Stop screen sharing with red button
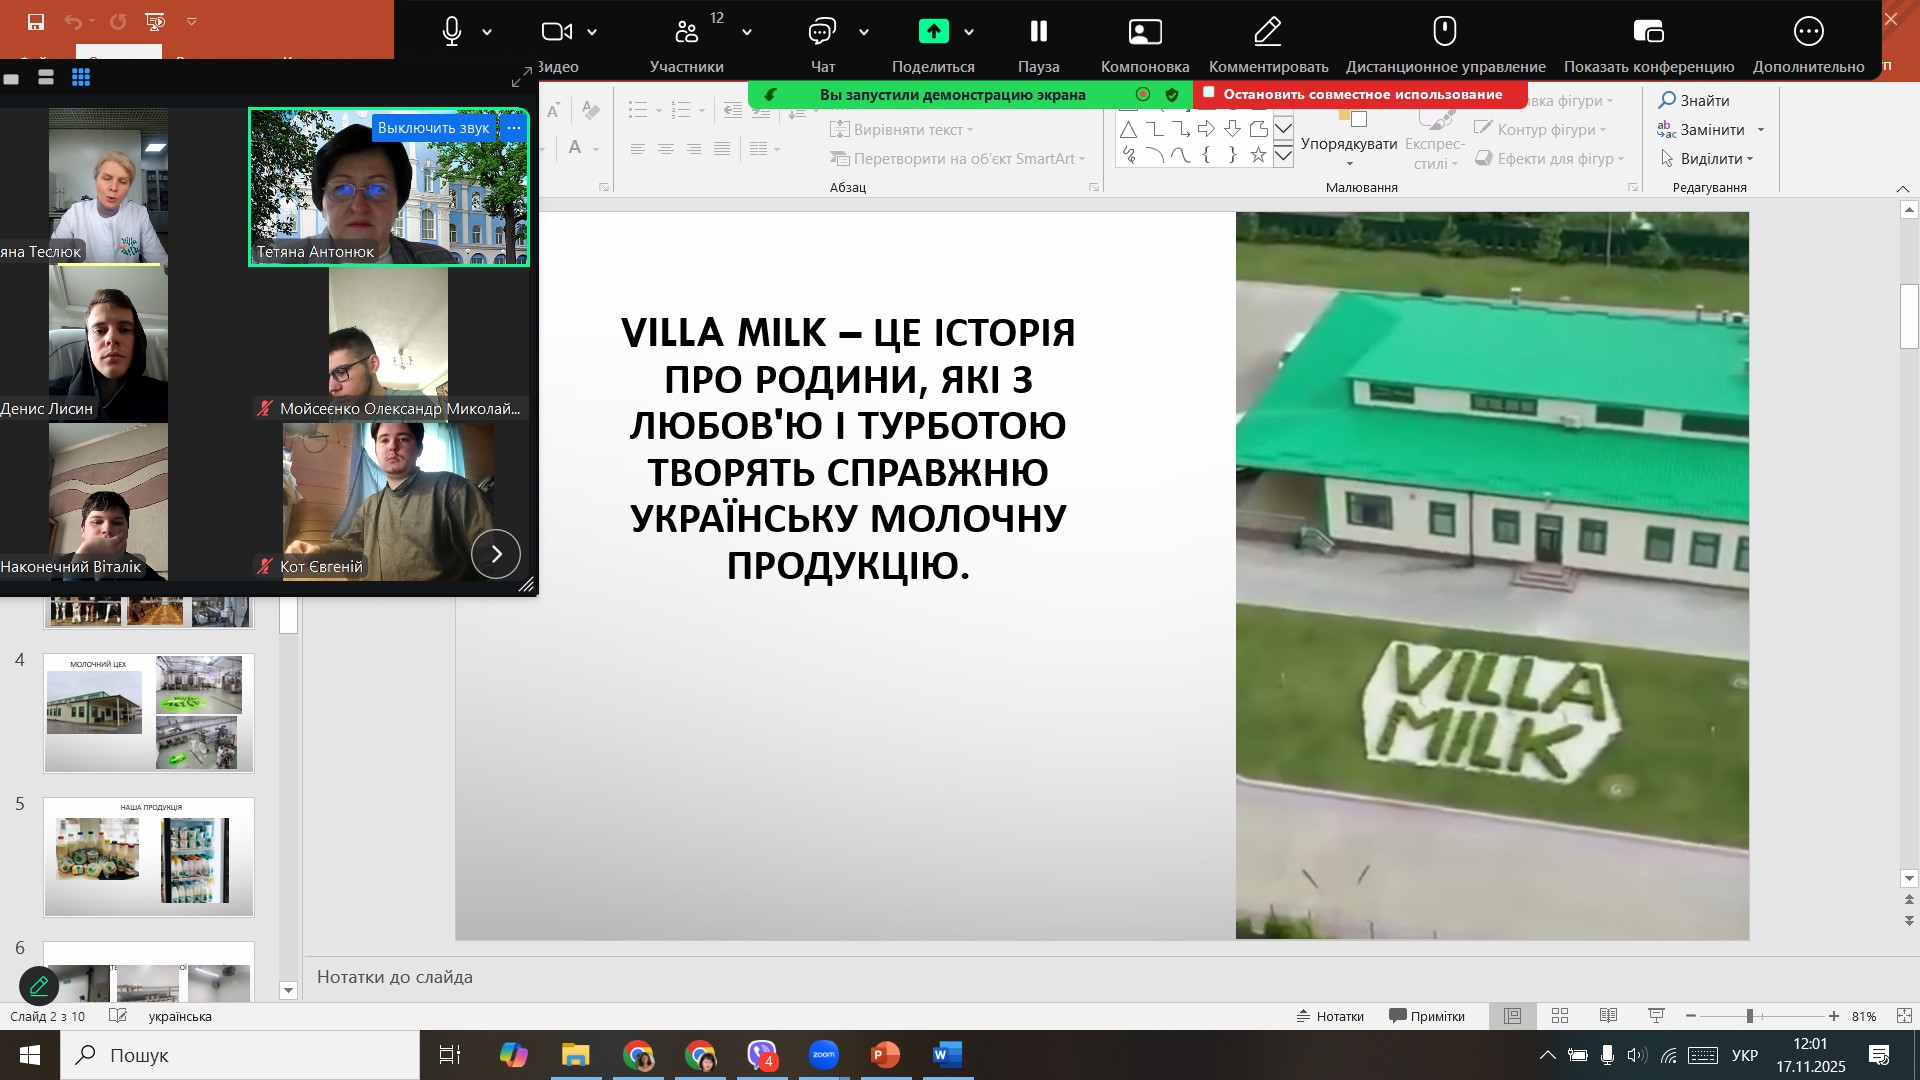 point(1360,94)
